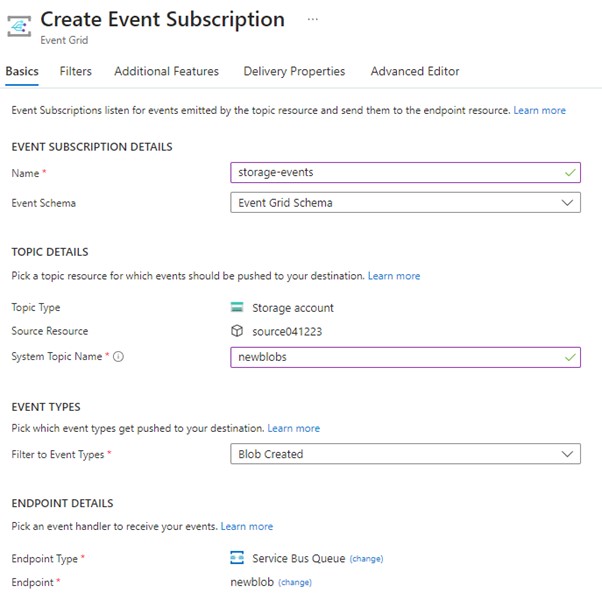602x607 pixels.
Task: Open Learn more link under Event Types
Action: 294,428
